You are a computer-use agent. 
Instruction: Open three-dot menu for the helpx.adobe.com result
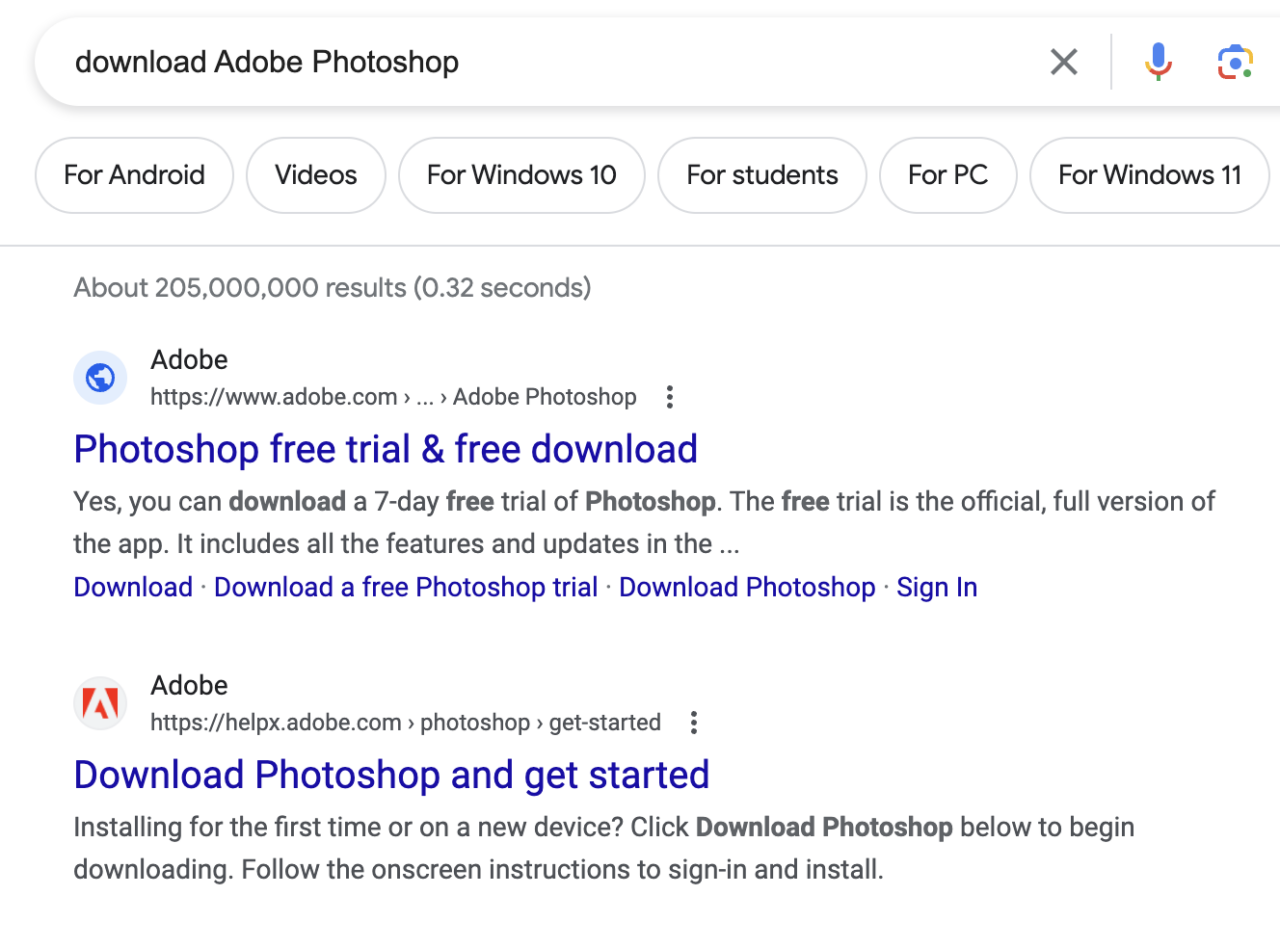point(694,723)
